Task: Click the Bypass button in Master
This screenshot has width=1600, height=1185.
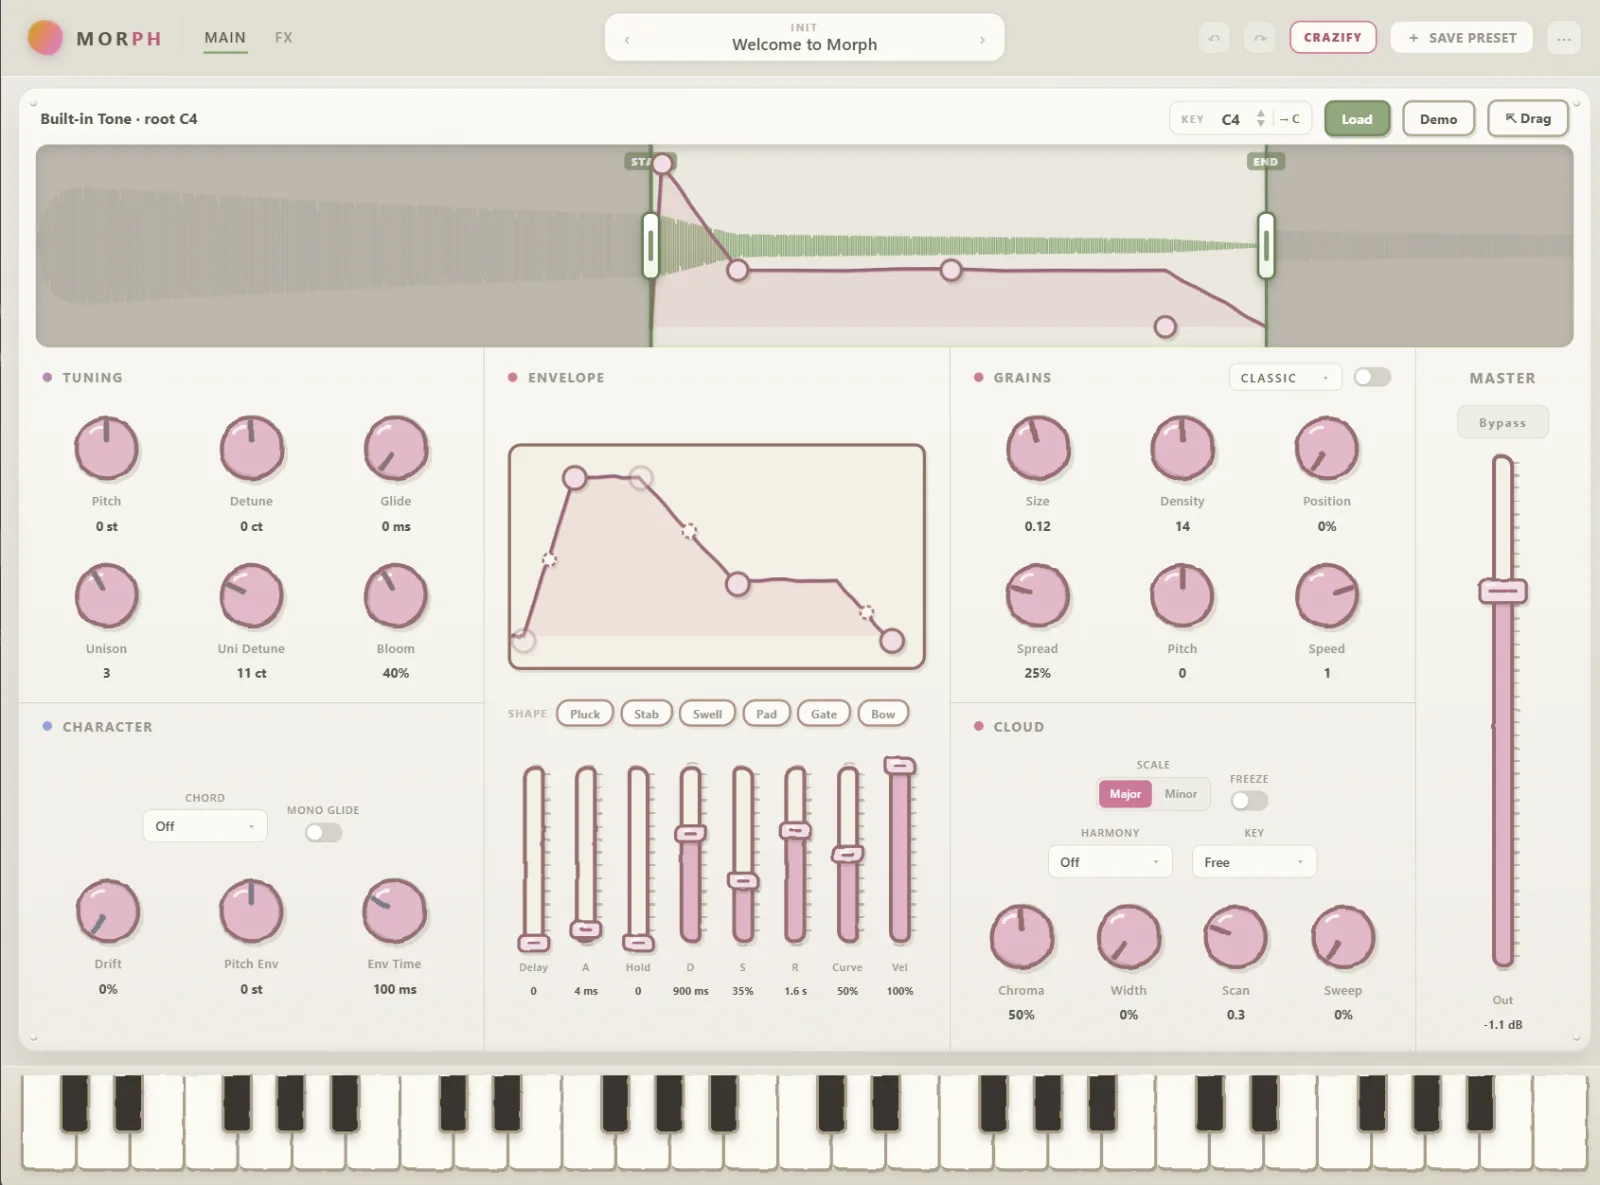Action: coord(1502,422)
